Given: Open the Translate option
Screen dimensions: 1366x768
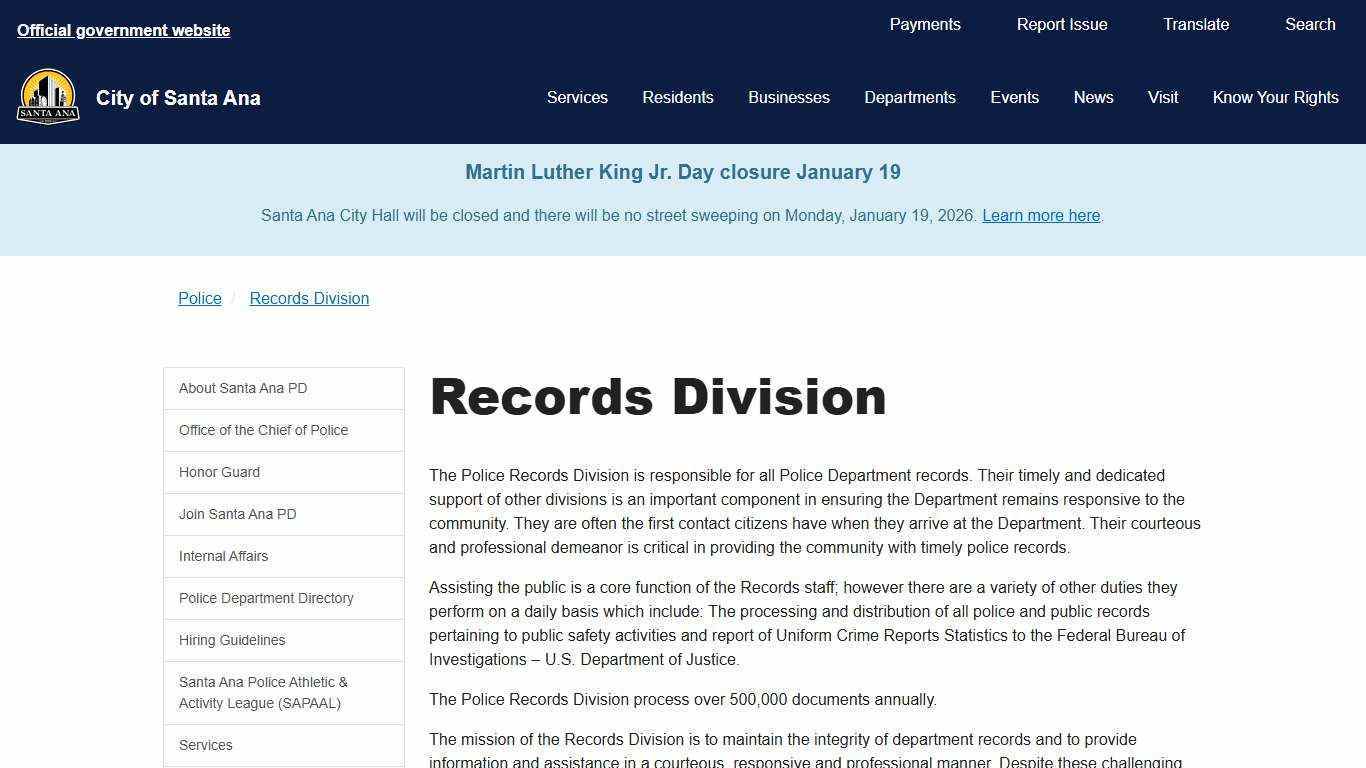Looking at the screenshot, I should 1196,24.
